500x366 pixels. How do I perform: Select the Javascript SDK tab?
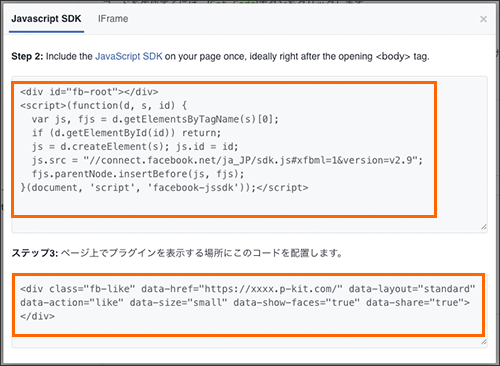[46, 19]
